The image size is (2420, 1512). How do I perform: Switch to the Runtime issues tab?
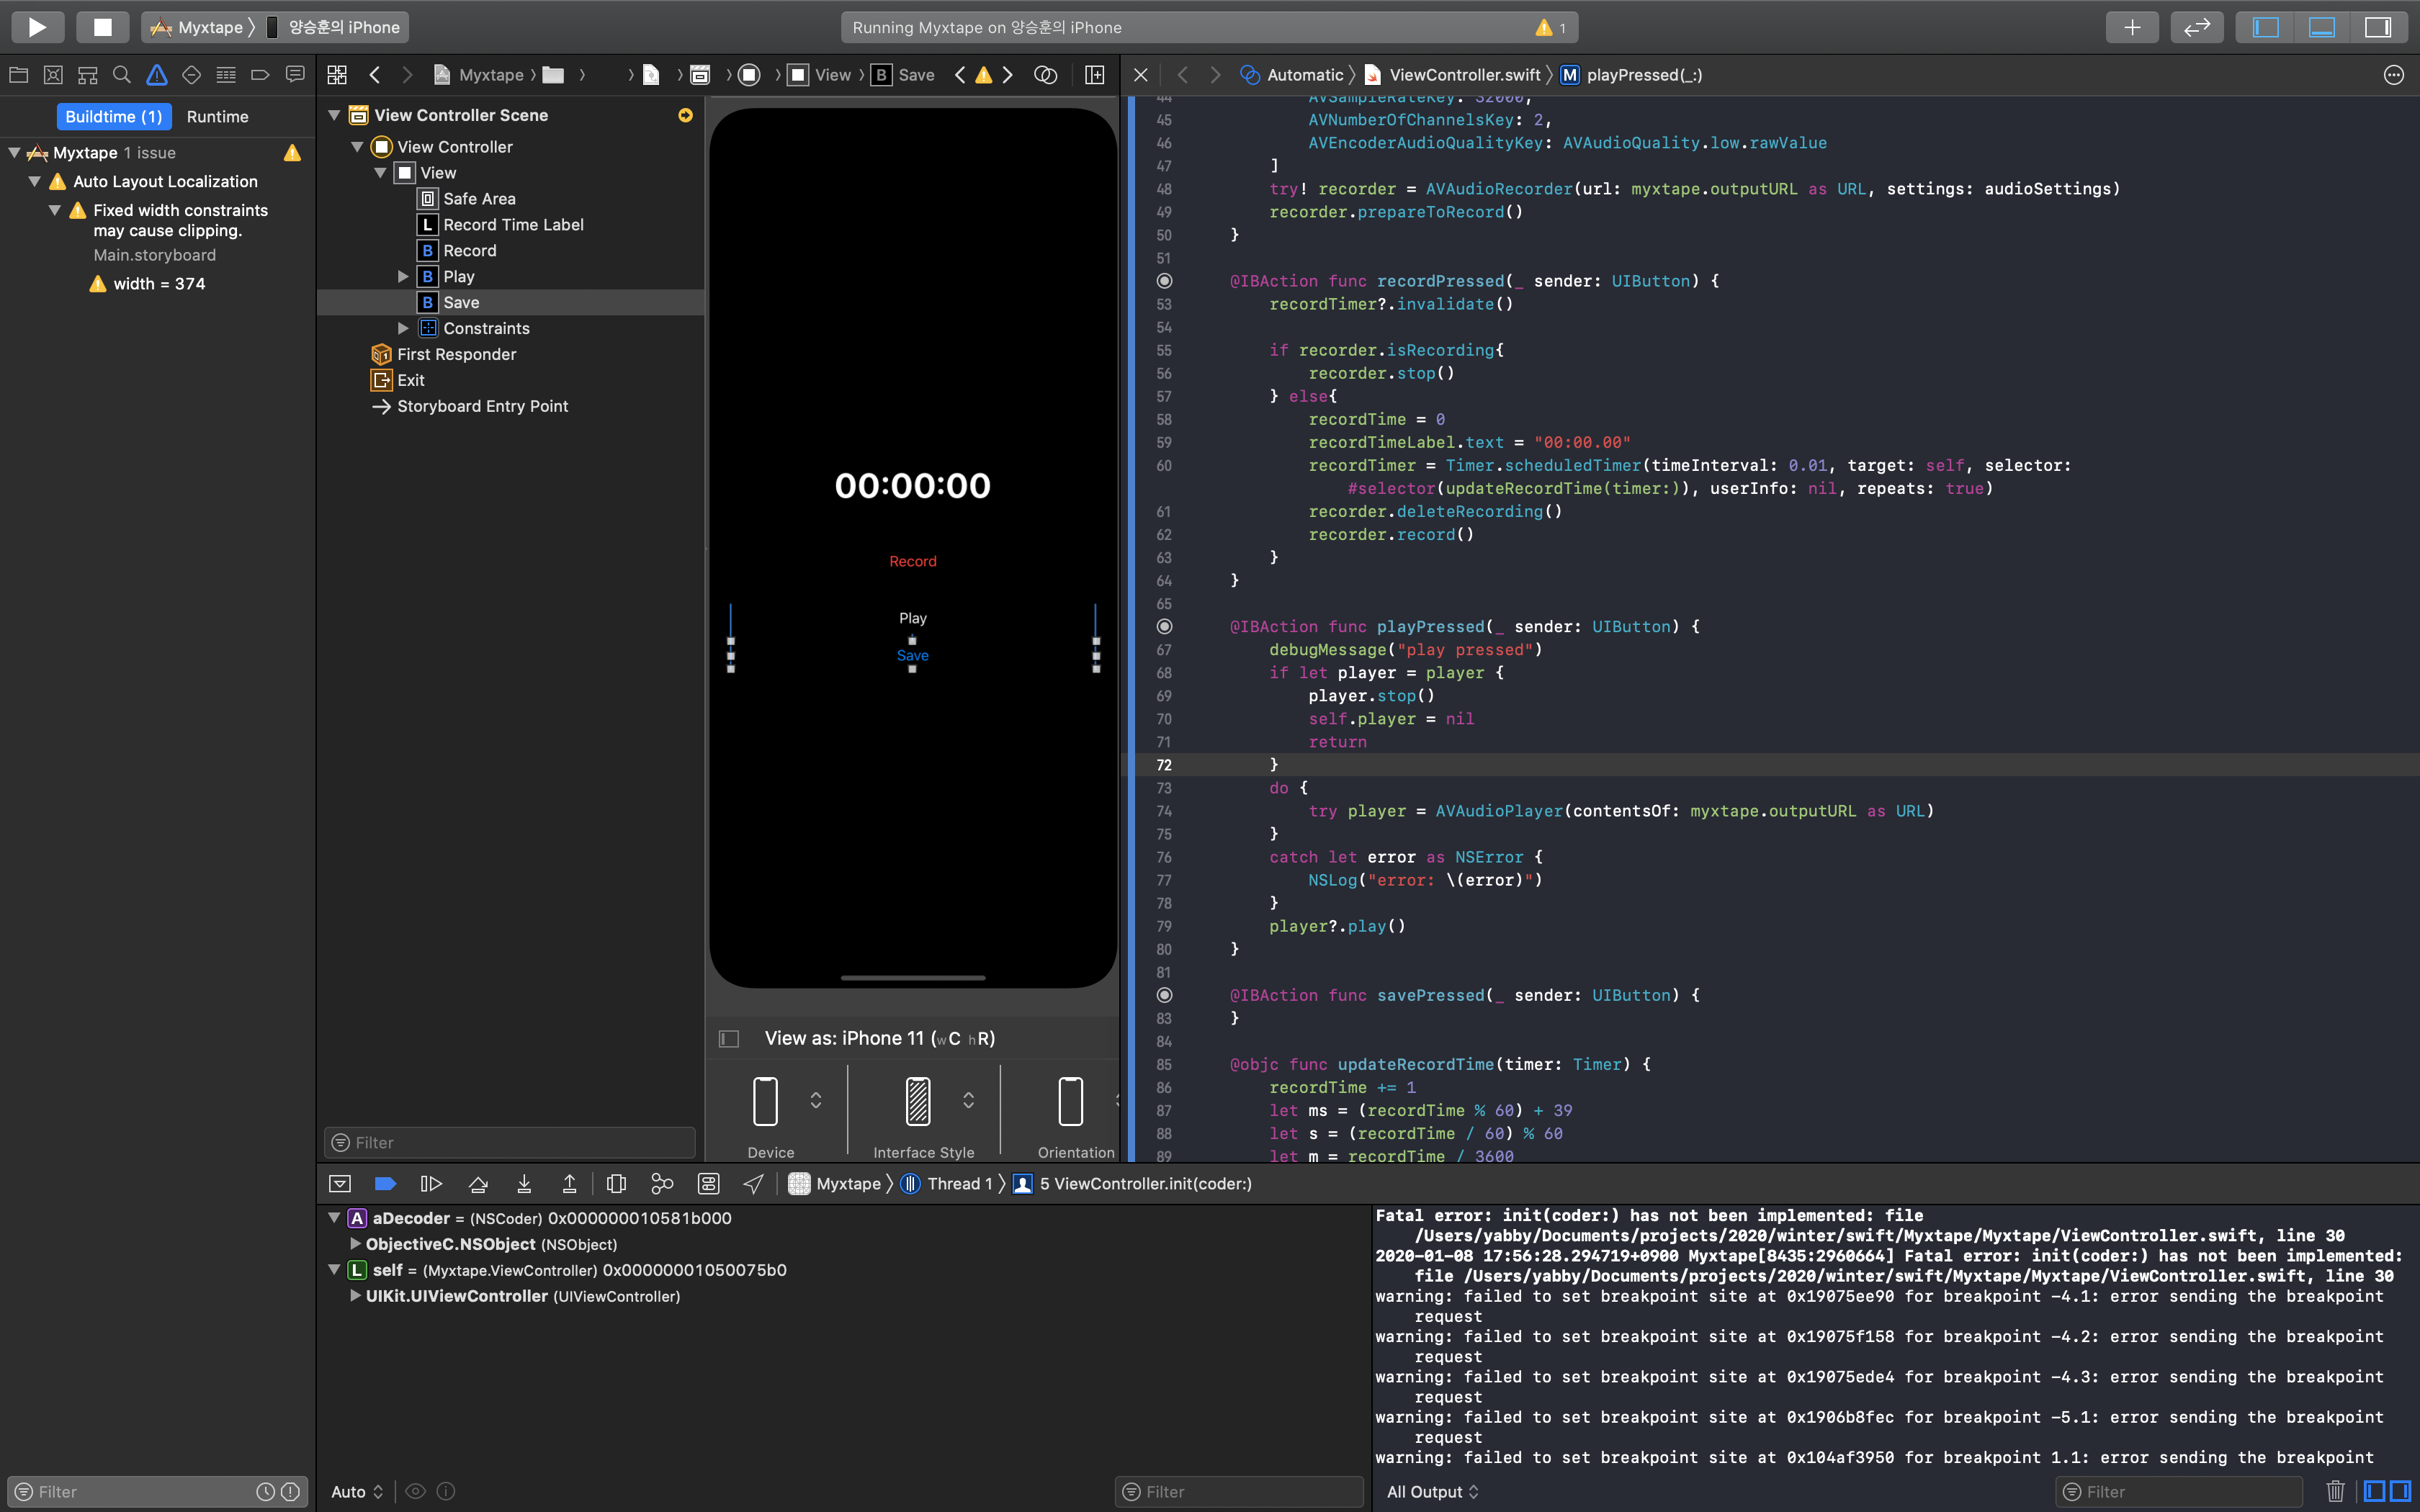tap(217, 117)
